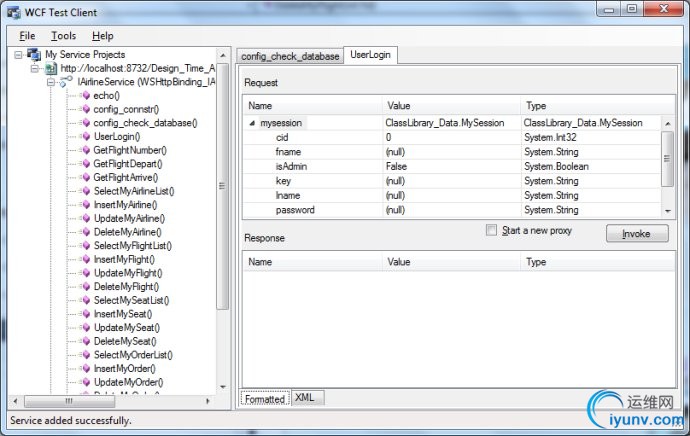Image resolution: width=690 pixels, height=436 pixels.
Task: Click the WCF Test Client title bar icon
Action: [x=14, y=12]
